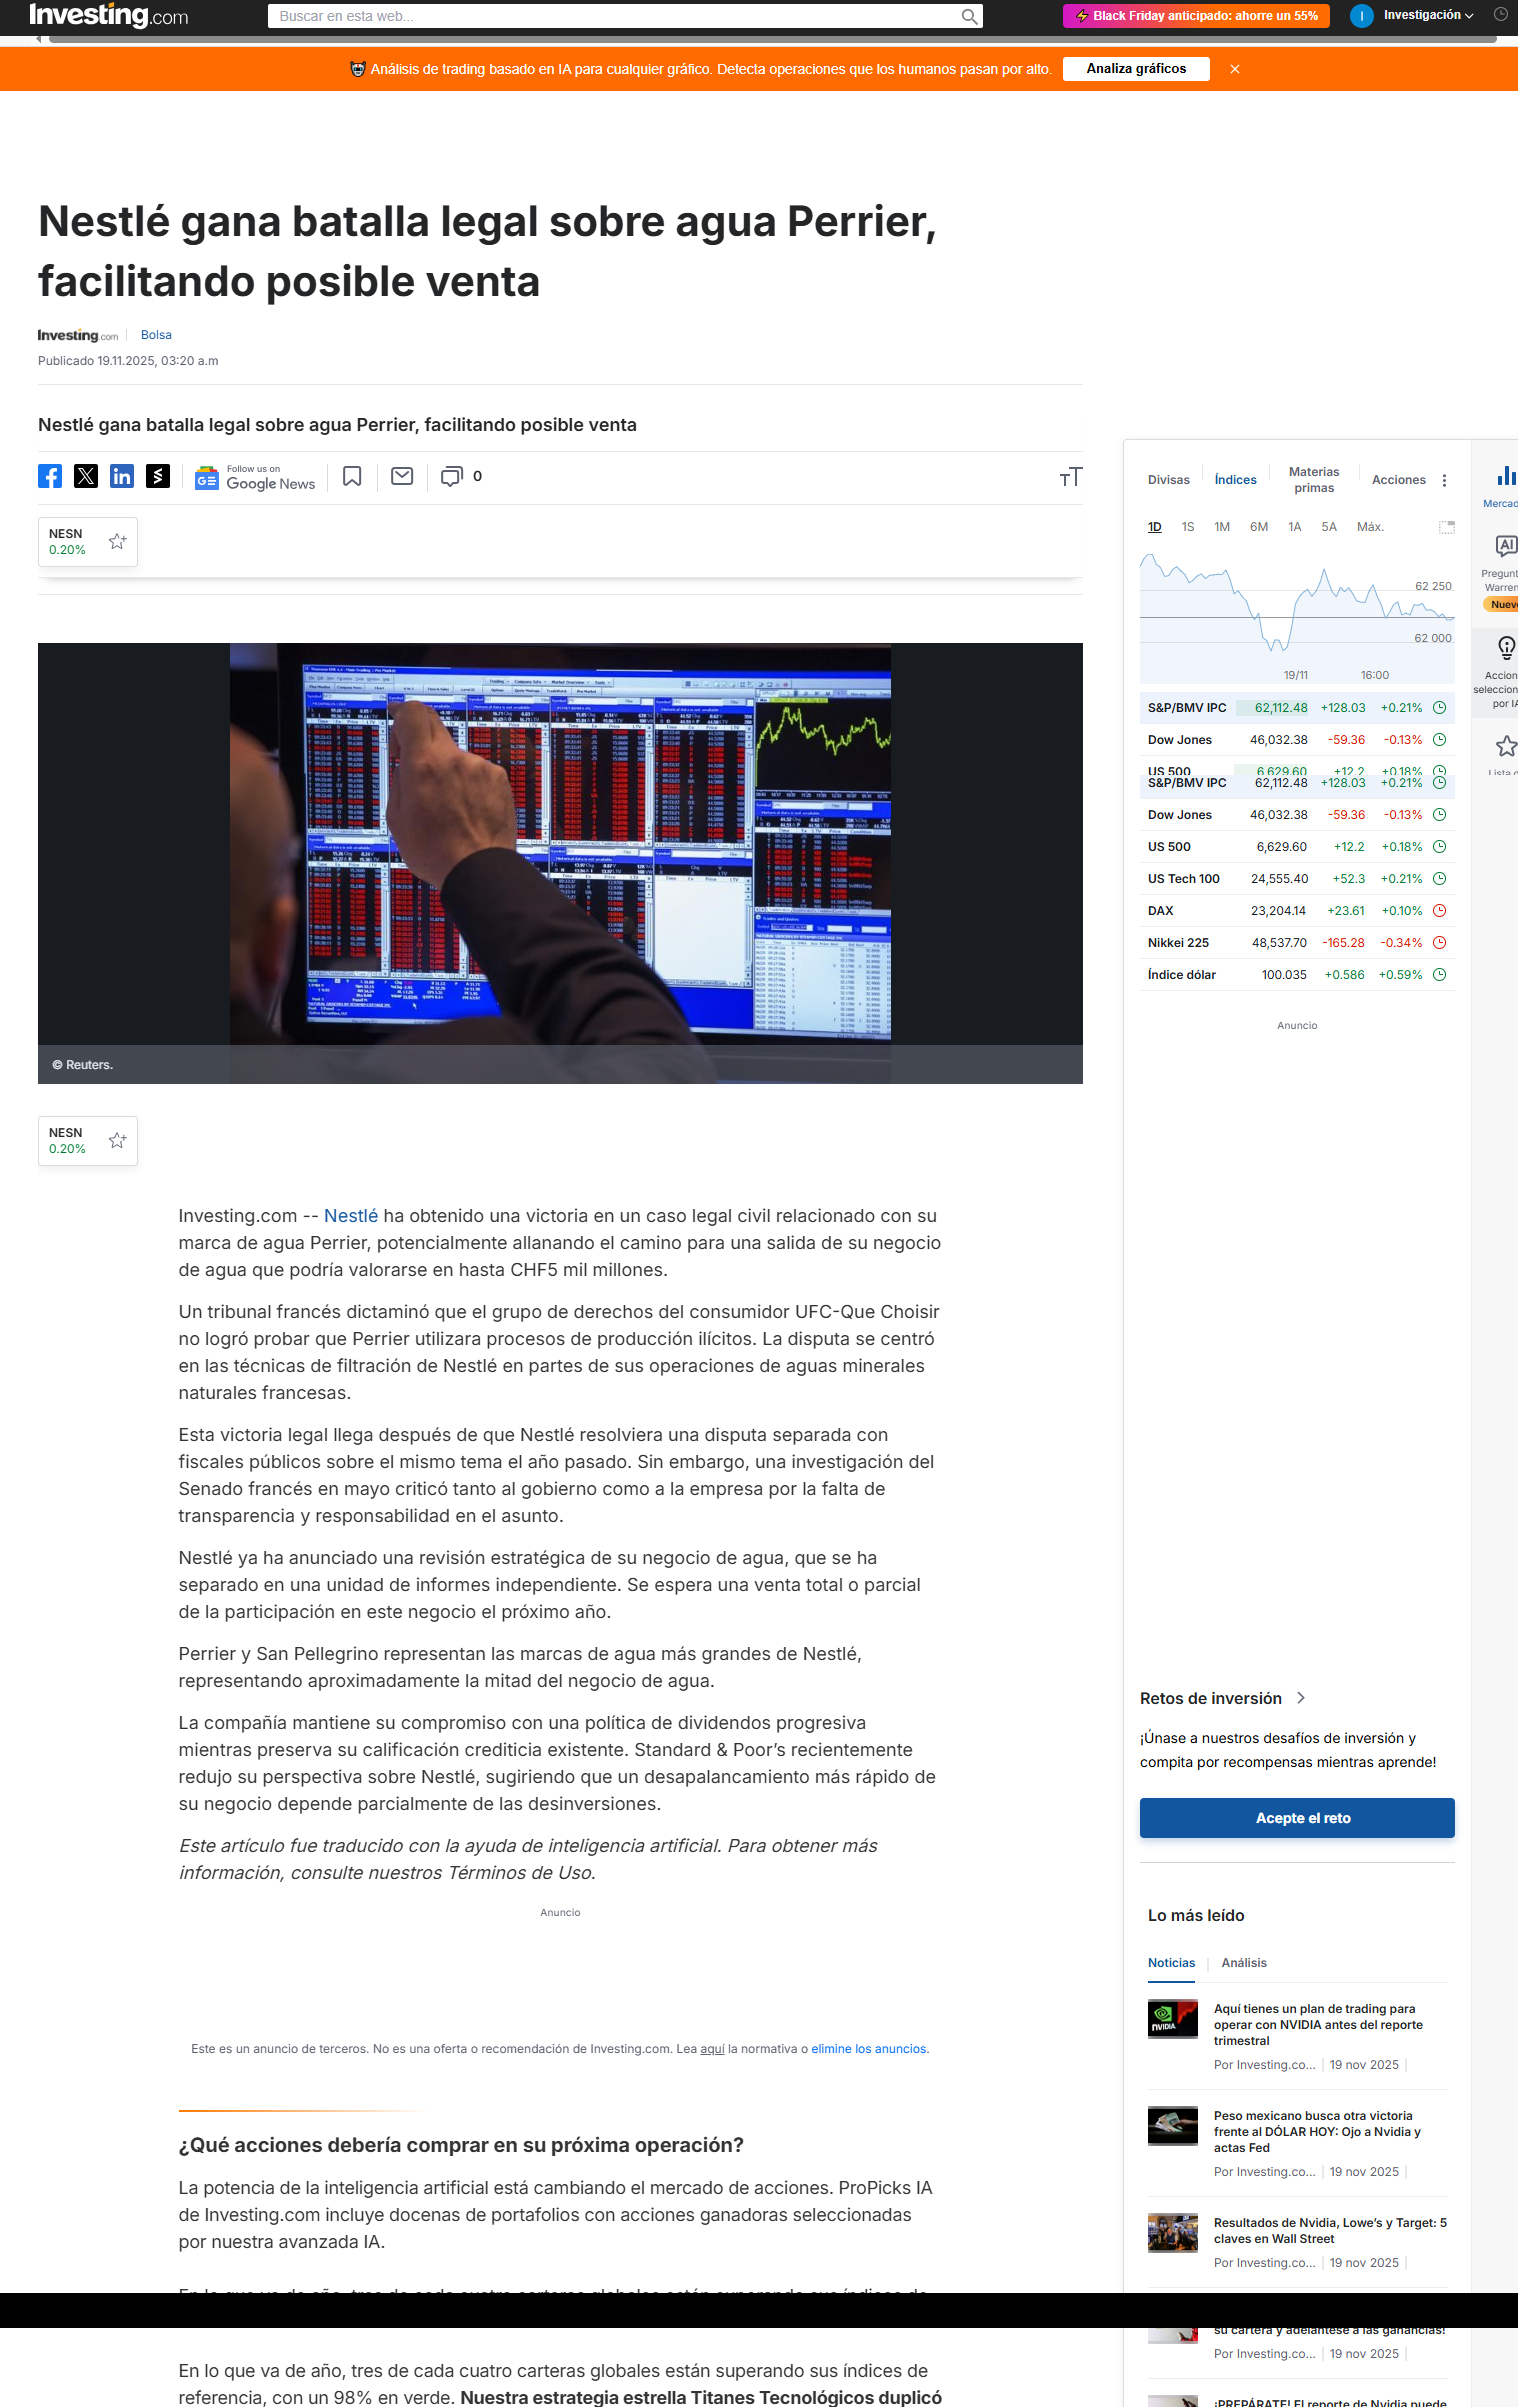Open the Nikkei 225 index row
Image resolution: width=1518 pixels, height=2407 pixels.
click(1297, 943)
